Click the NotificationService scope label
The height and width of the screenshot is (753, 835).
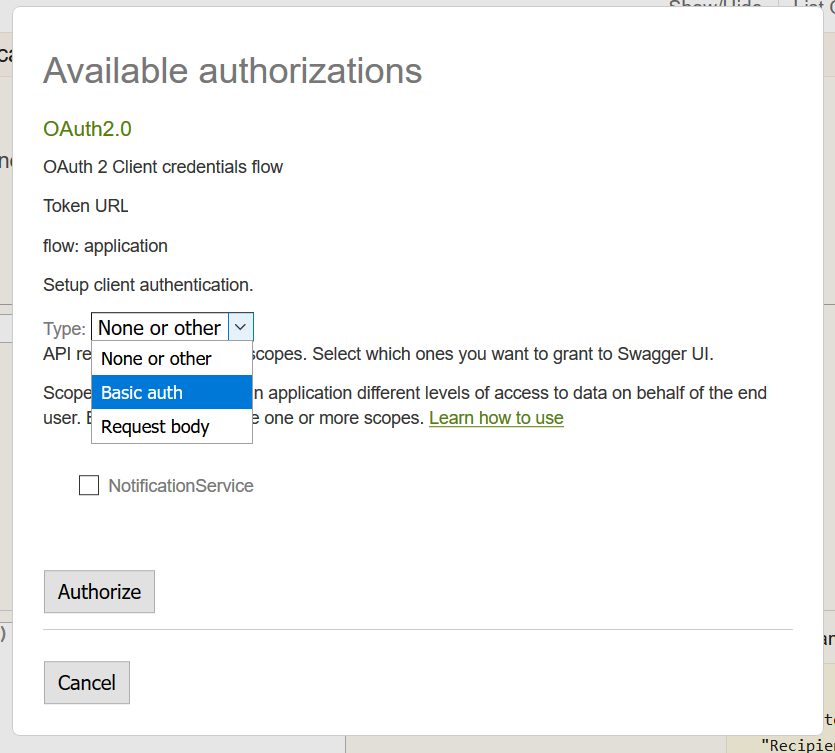181,486
